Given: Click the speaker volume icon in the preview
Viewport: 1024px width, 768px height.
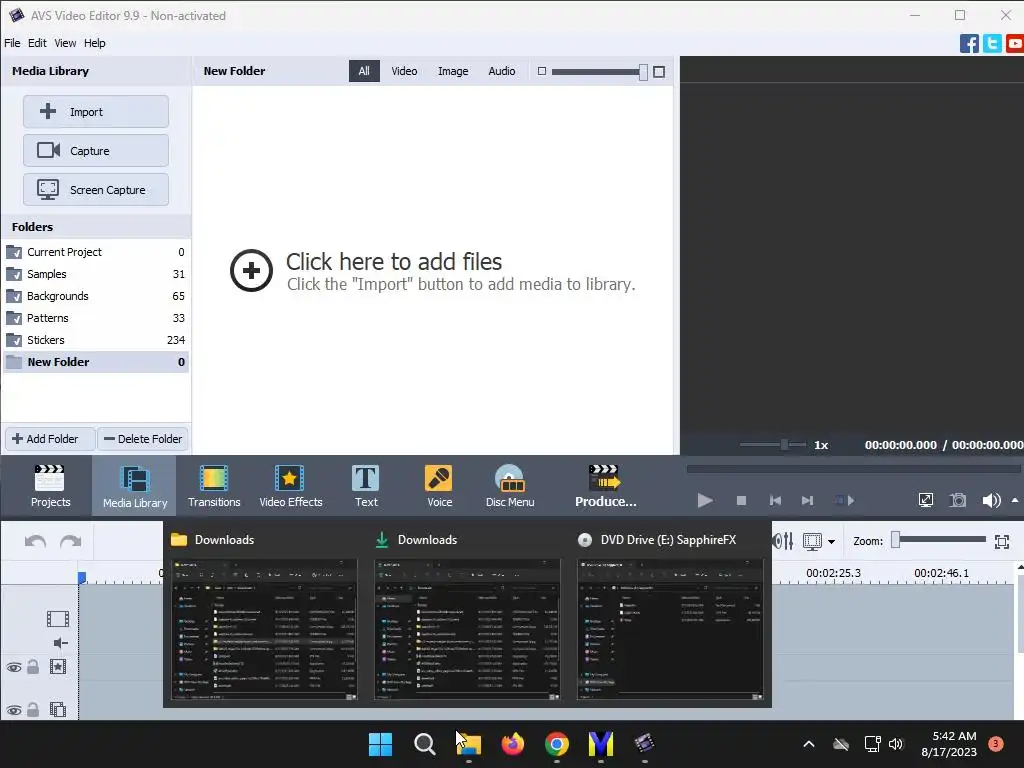Looking at the screenshot, I should click(991, 500).
